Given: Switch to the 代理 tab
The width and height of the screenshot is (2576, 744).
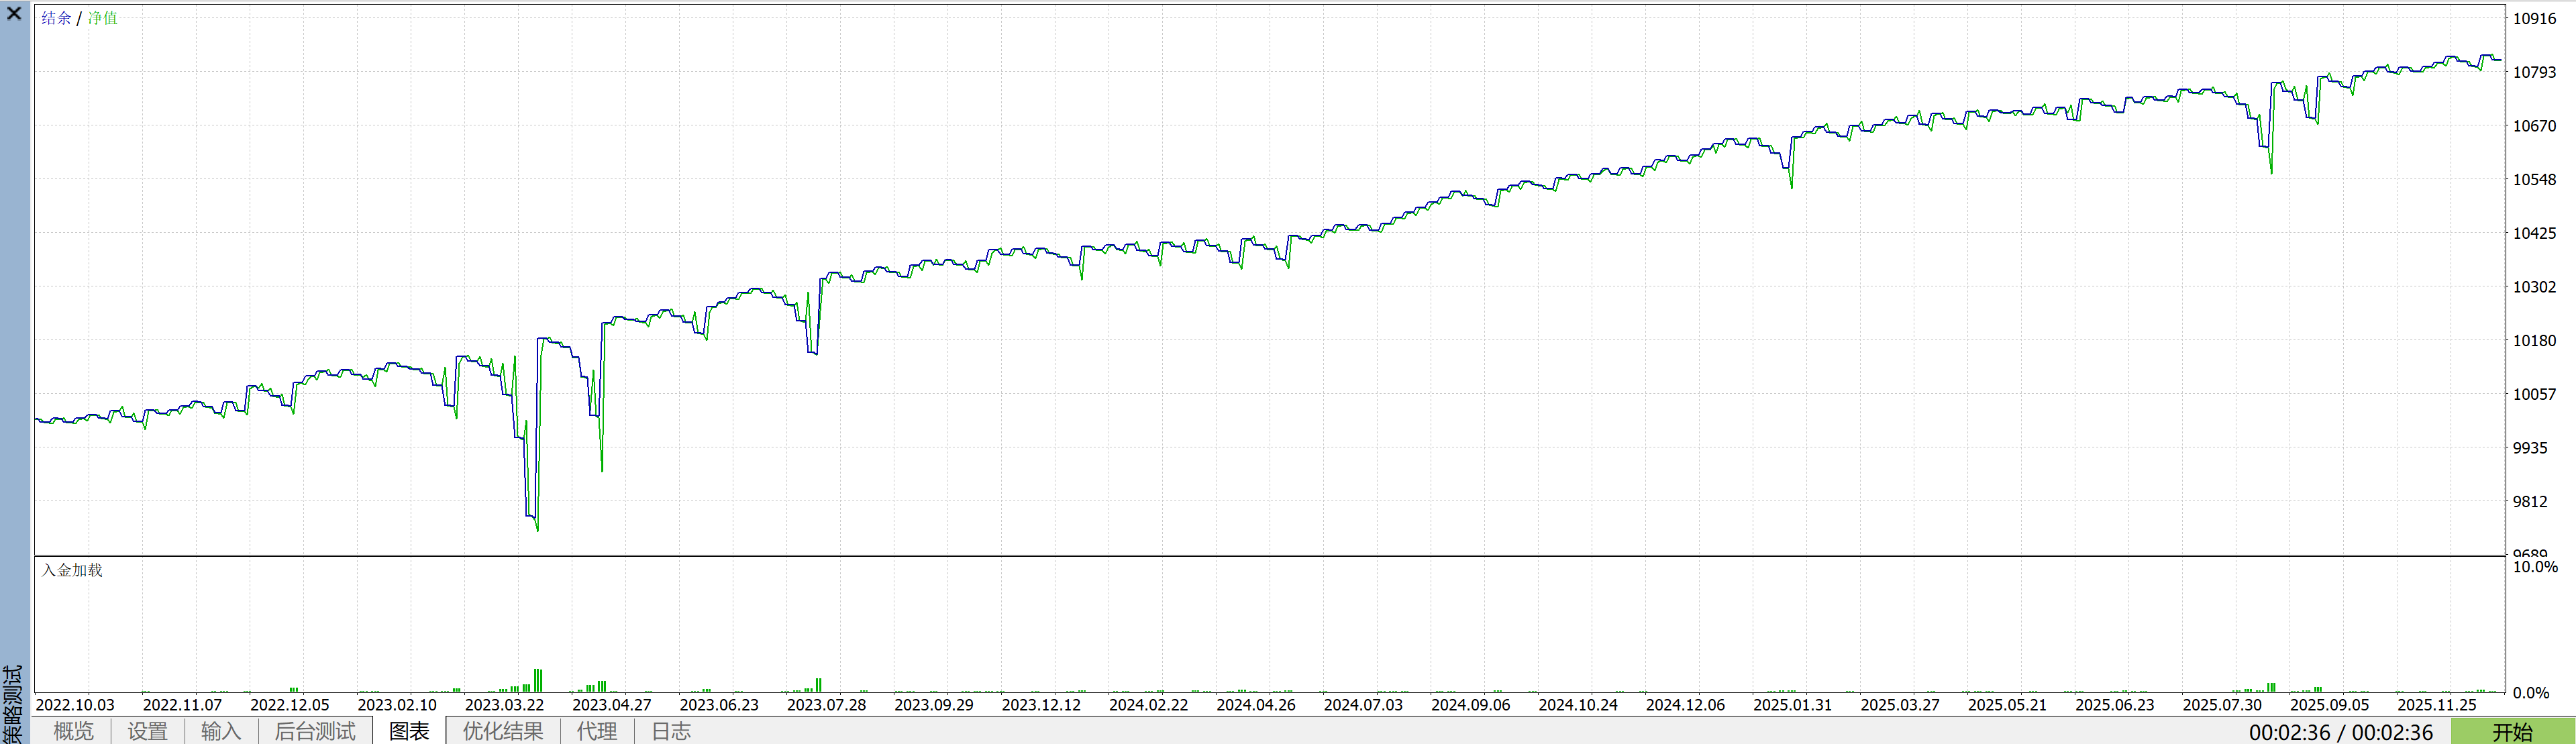Looking at the screenshot, I should [x=597, y=731].
